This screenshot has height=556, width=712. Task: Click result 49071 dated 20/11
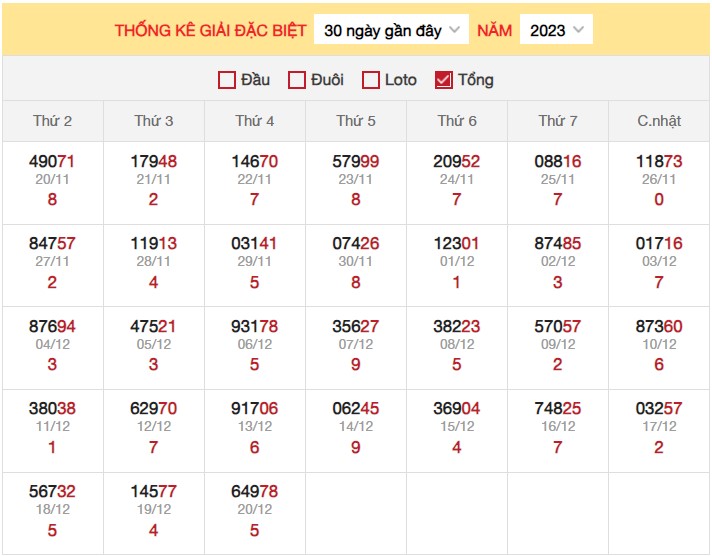[53, 161]
